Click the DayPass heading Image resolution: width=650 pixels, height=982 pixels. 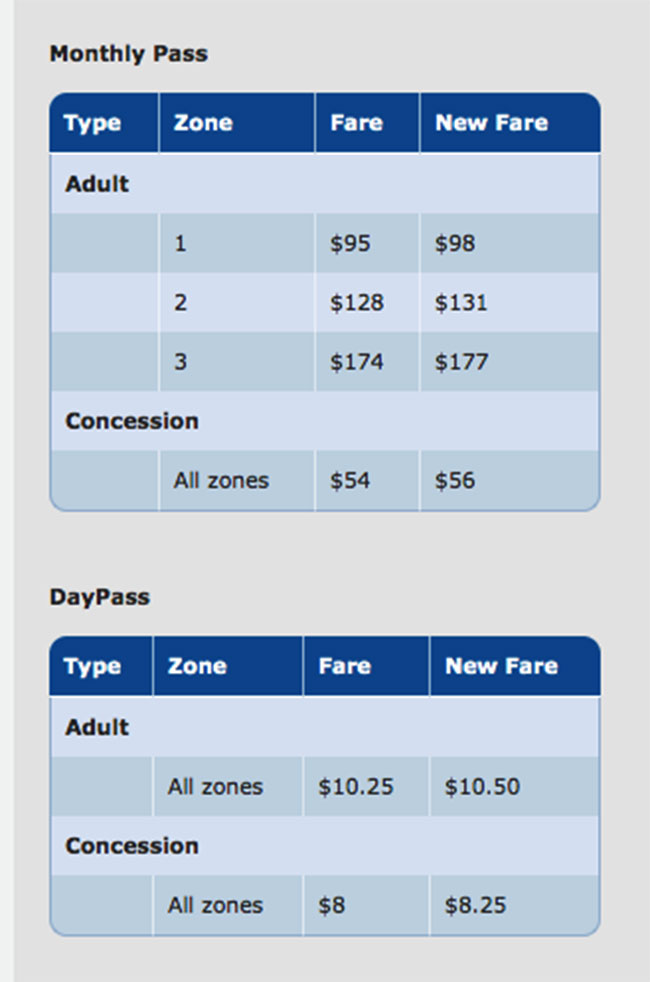click(x=100, y=597)
